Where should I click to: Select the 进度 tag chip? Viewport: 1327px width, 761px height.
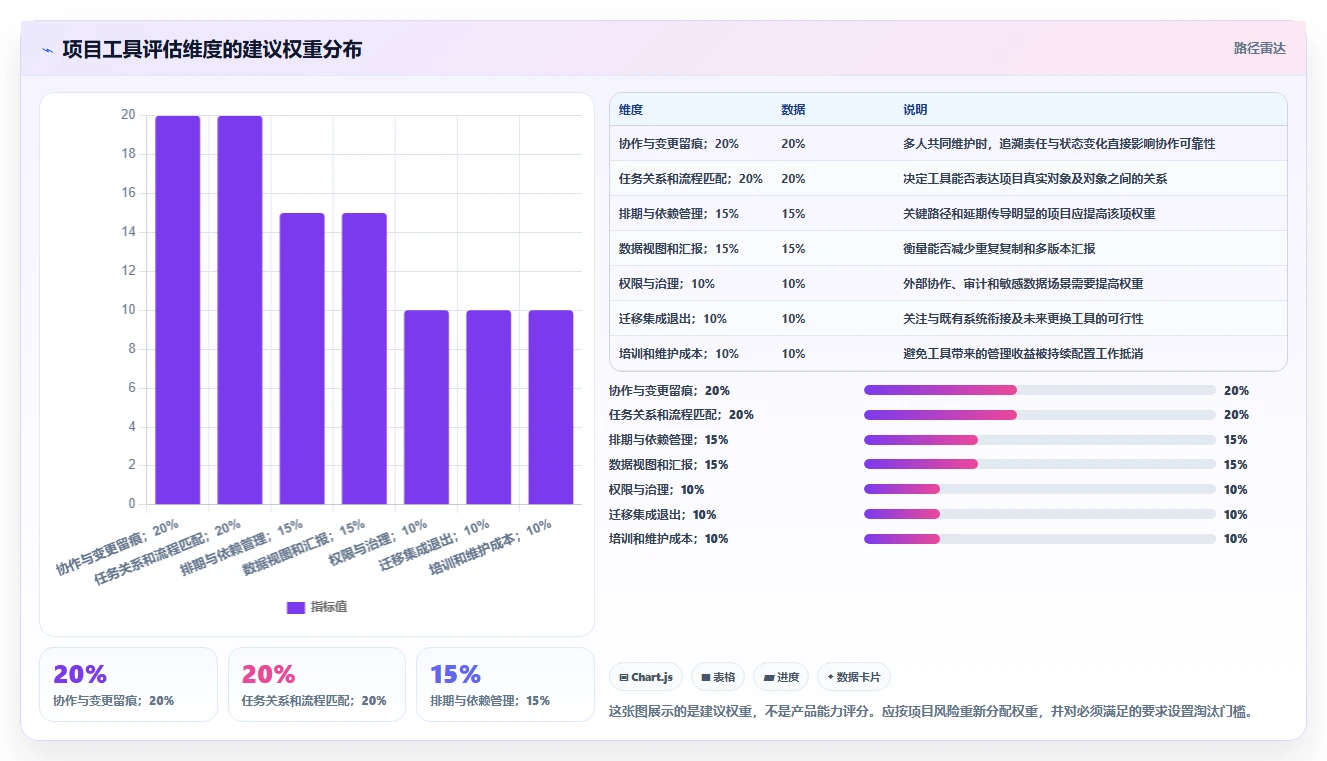point(781,677)
